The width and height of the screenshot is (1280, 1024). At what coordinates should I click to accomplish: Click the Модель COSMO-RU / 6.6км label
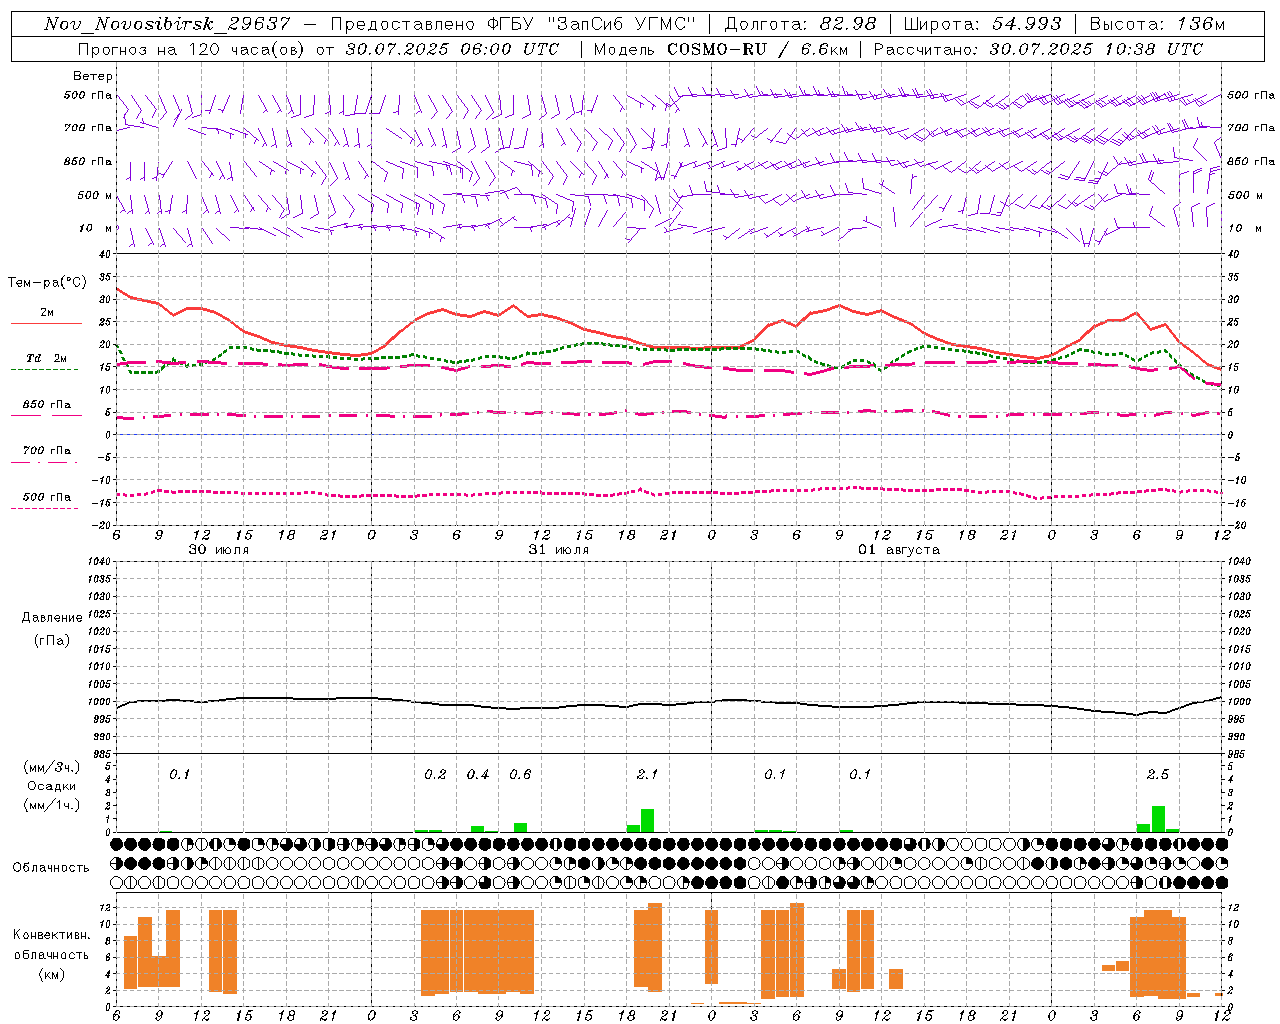[x=721, y=49]
